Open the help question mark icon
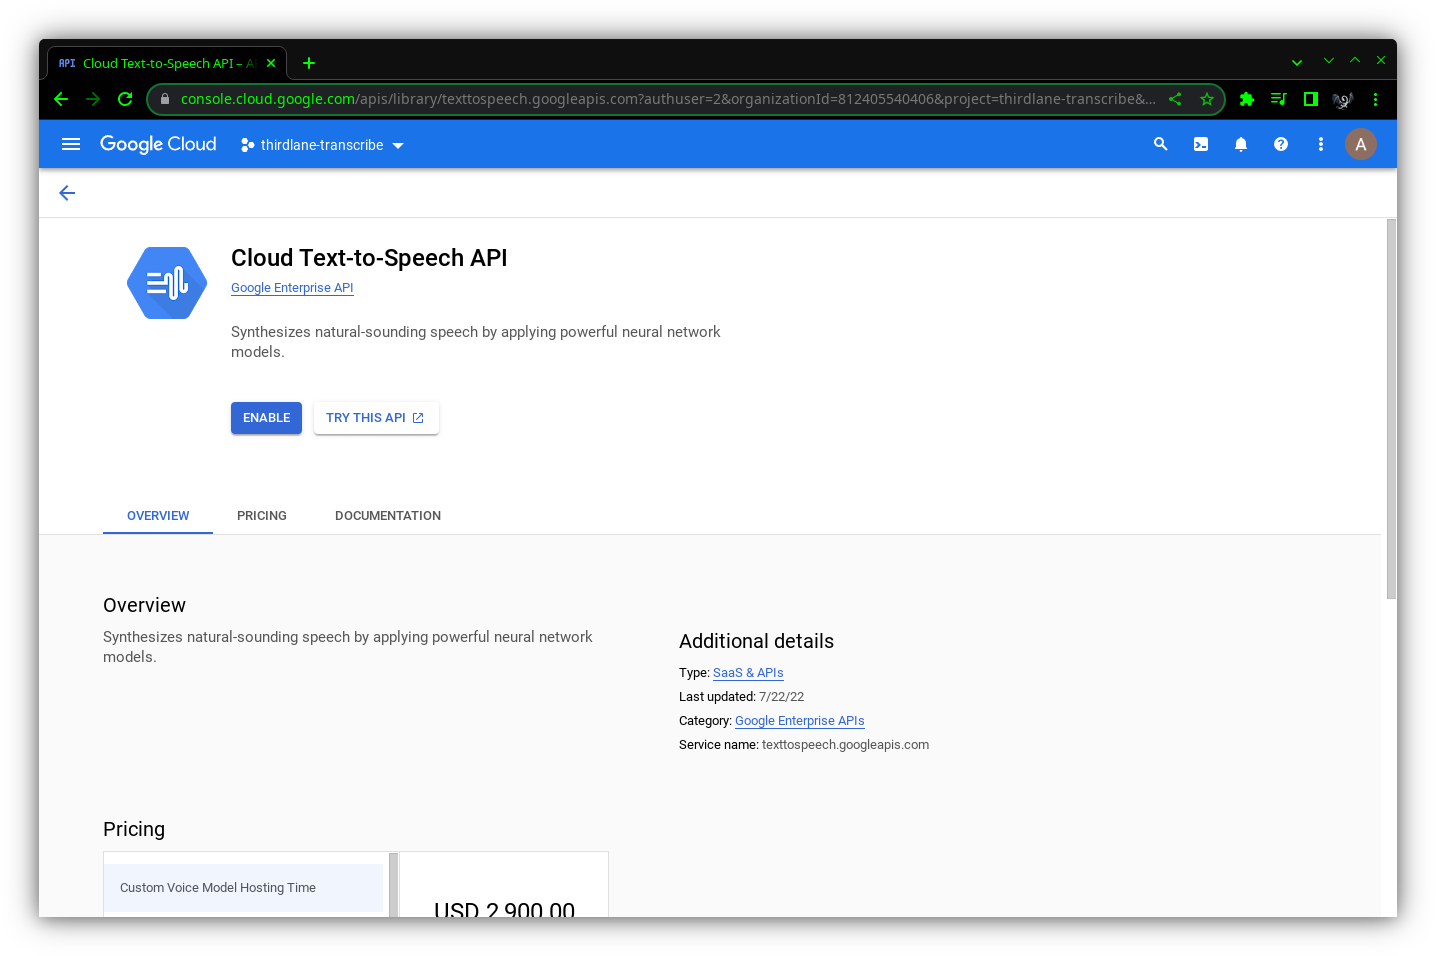 (x=1281, y=144)
